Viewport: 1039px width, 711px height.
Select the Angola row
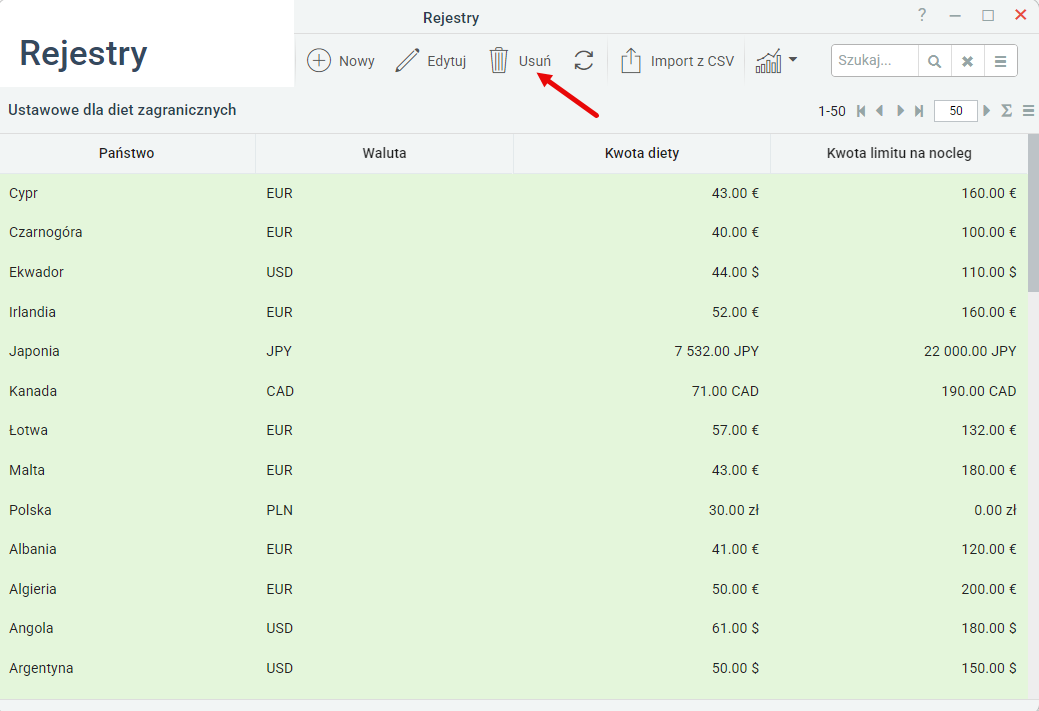pyautogui.click(x=514, y=628)
